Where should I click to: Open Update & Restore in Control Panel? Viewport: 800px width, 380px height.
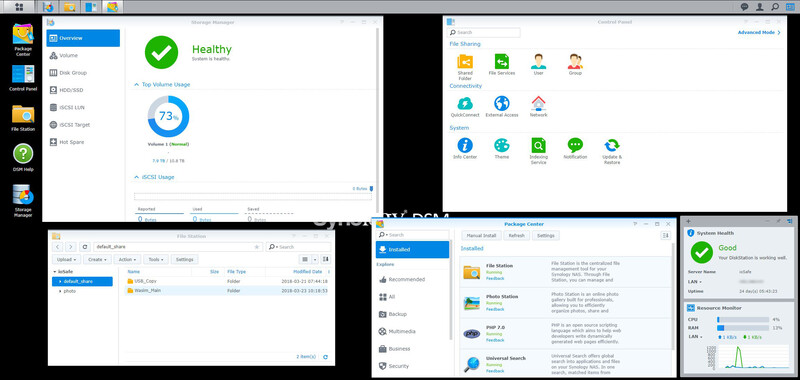[x=612, y=151]
